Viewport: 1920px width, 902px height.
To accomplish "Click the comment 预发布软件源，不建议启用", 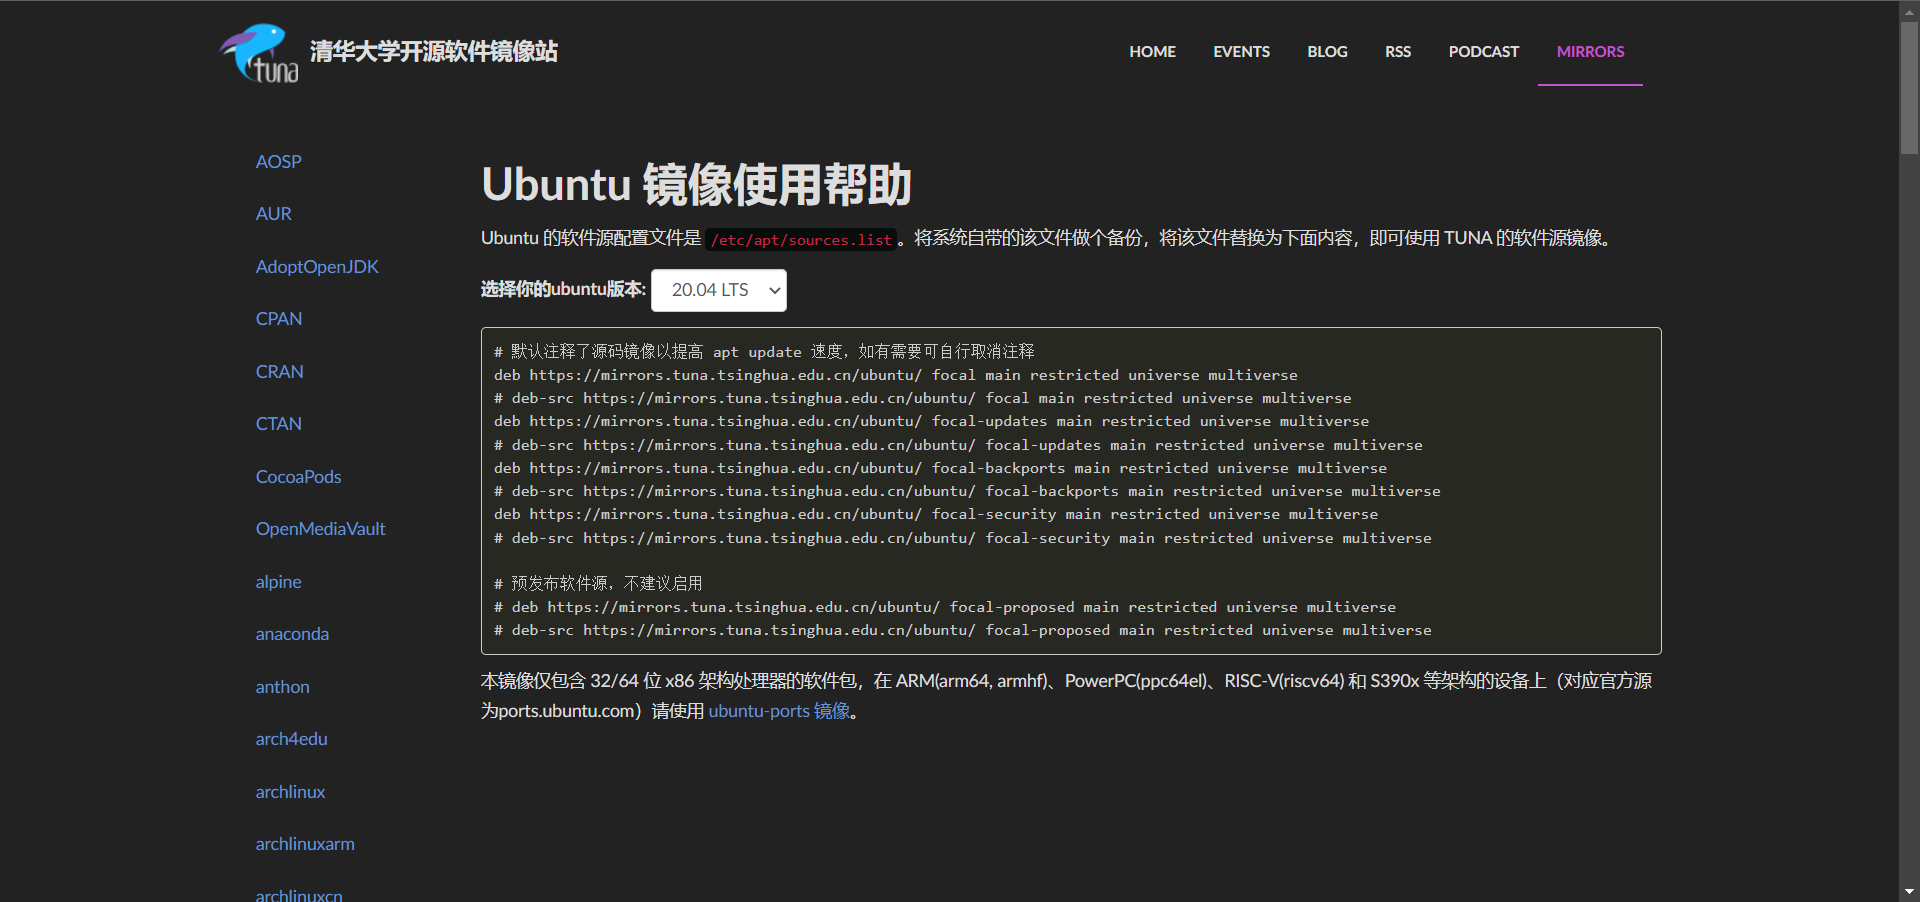I will (x=598, y=584).
